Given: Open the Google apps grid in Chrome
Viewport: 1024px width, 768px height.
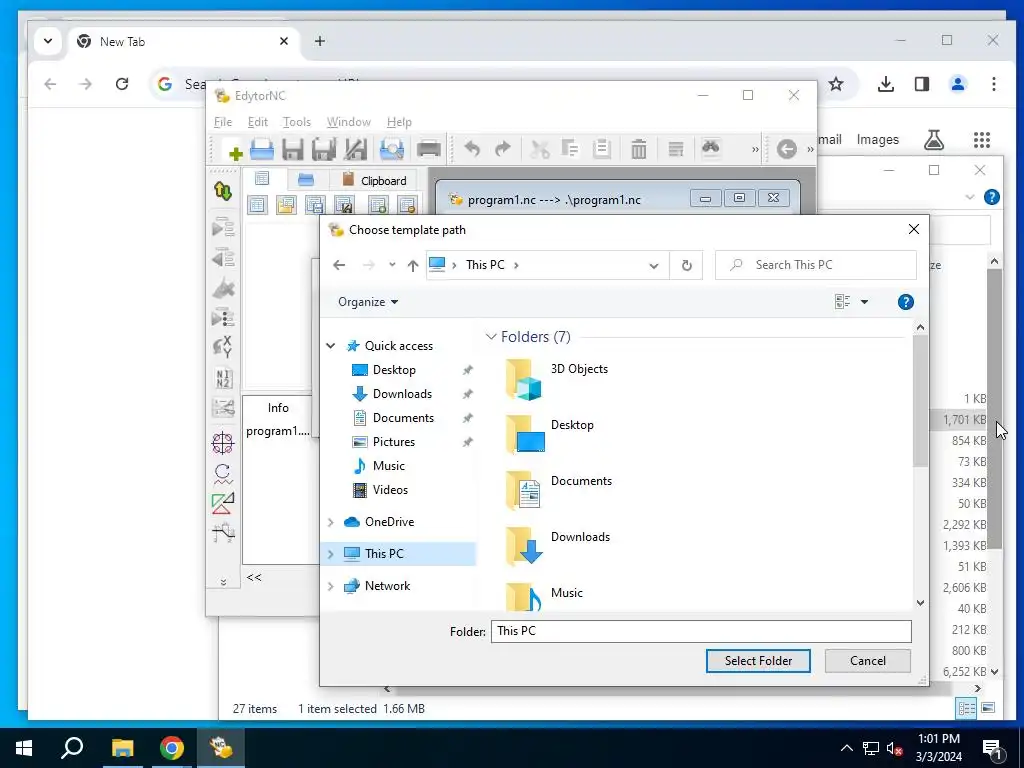Looking at the screenshot, I should (x=982, y=140).
